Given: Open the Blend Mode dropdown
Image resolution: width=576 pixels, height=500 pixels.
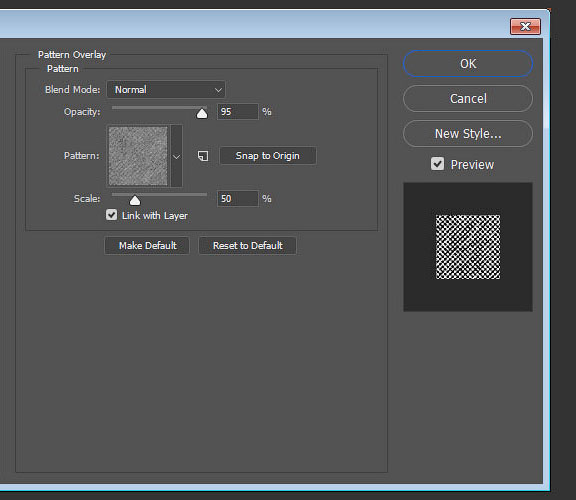Looking at the screenshot, I should coord(166,90).
